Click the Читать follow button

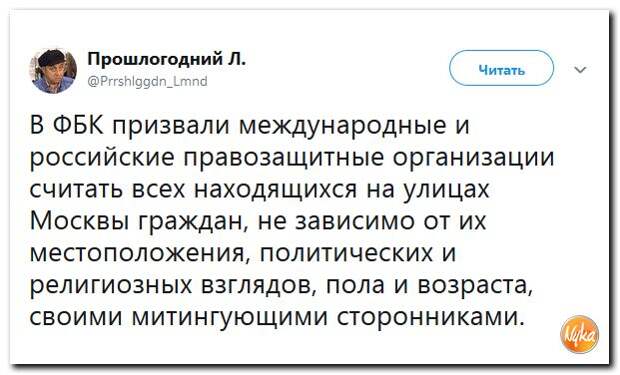click(x=501, y=68)
